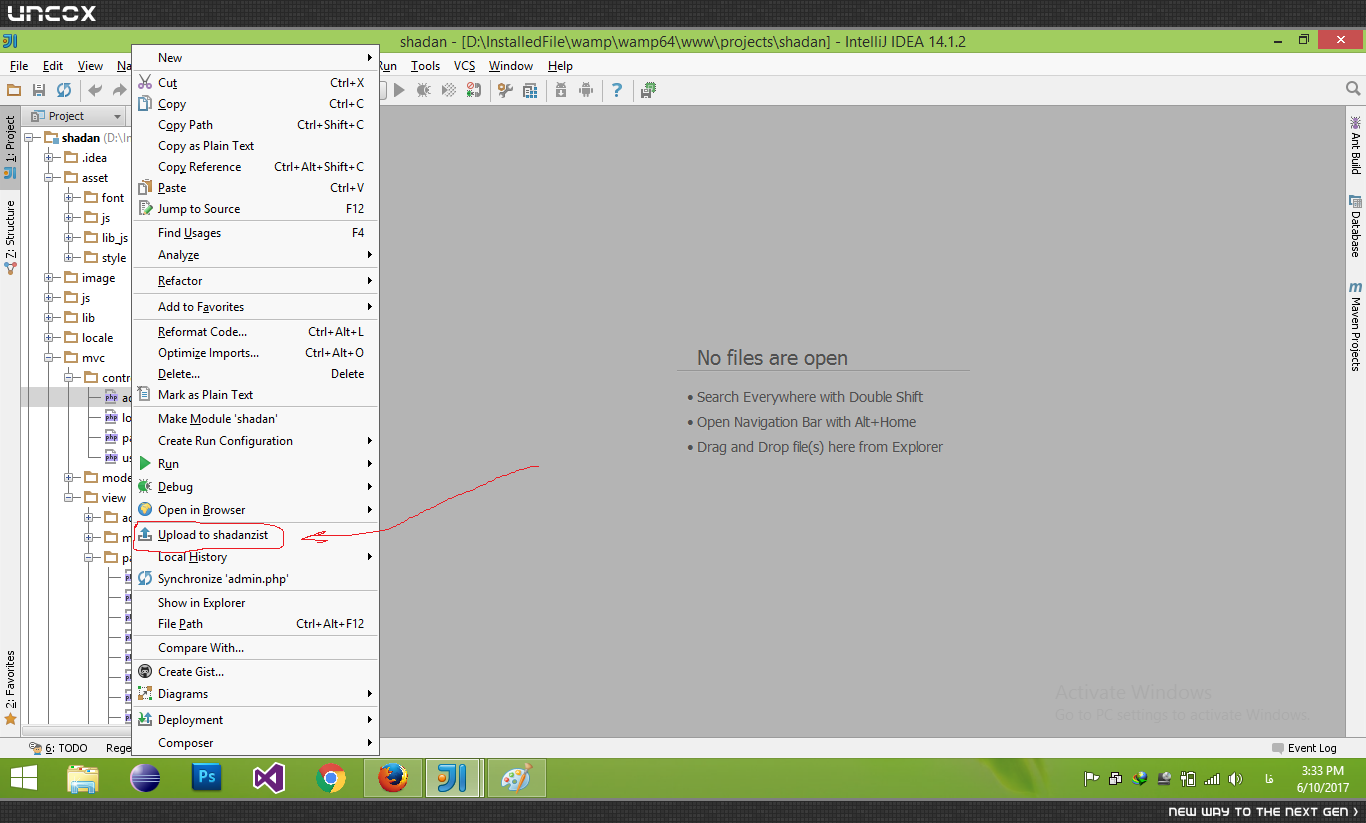Click the Windows Start button
Viewport: 1366px width, 823px height.
[x=24, y=778]
